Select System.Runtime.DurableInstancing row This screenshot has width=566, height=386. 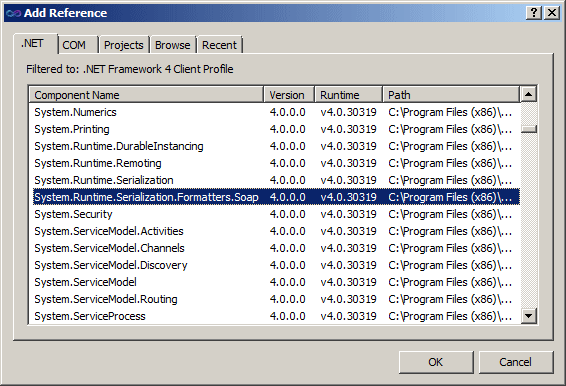(277, 146)
